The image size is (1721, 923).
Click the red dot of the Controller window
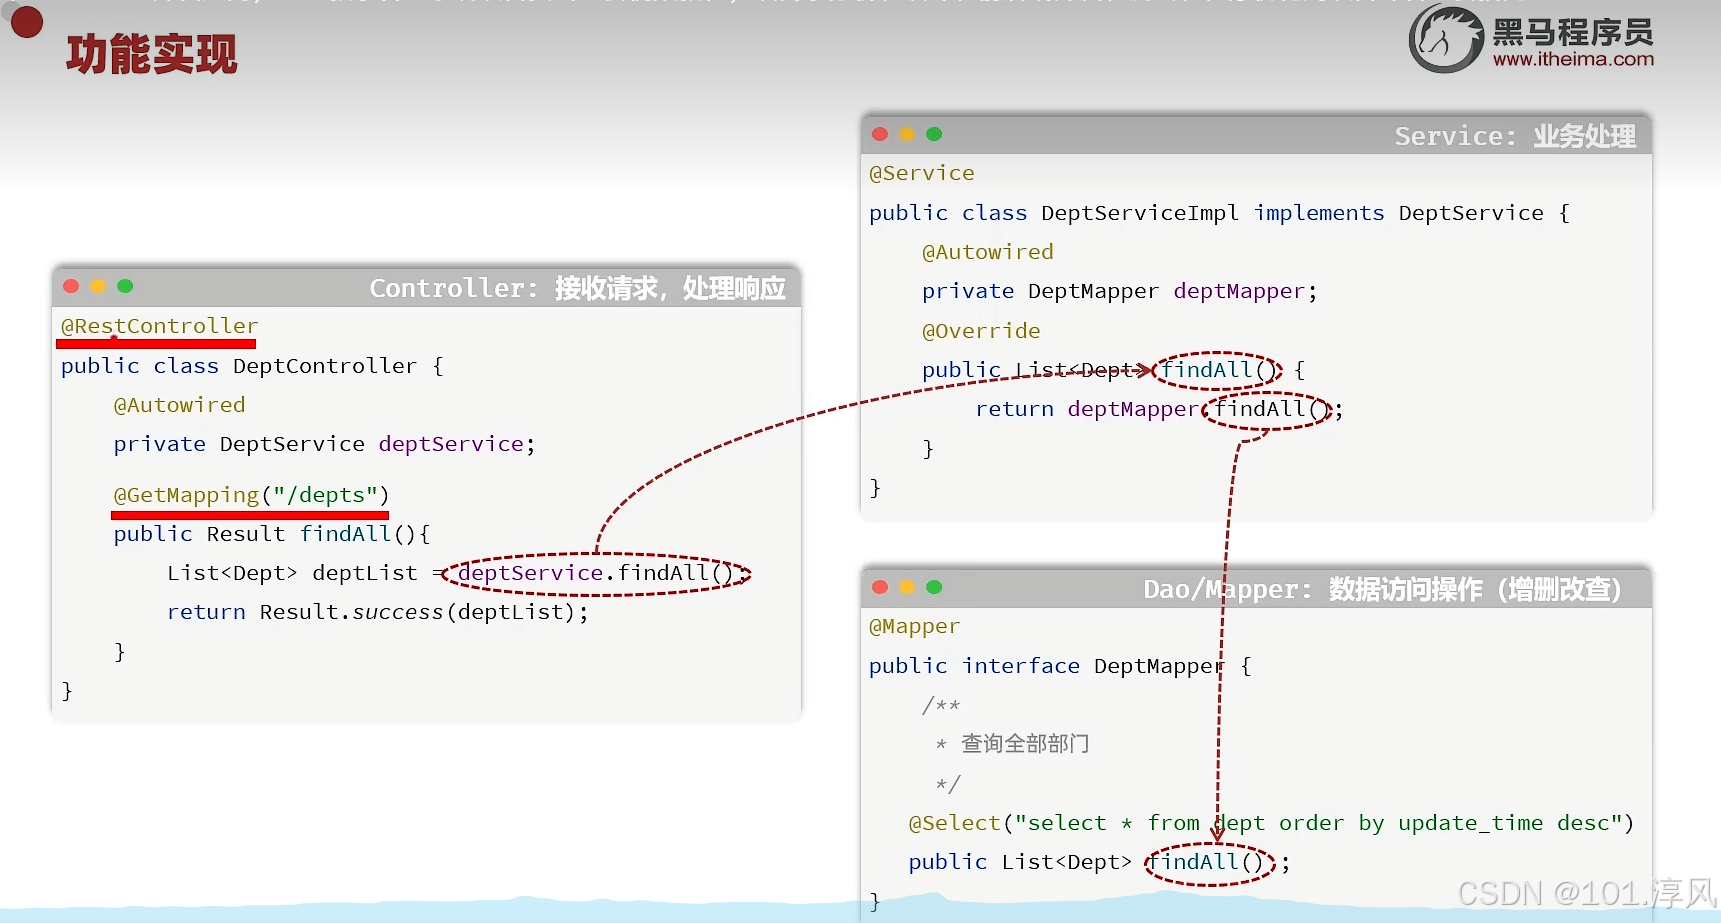(x=71, y=286)
